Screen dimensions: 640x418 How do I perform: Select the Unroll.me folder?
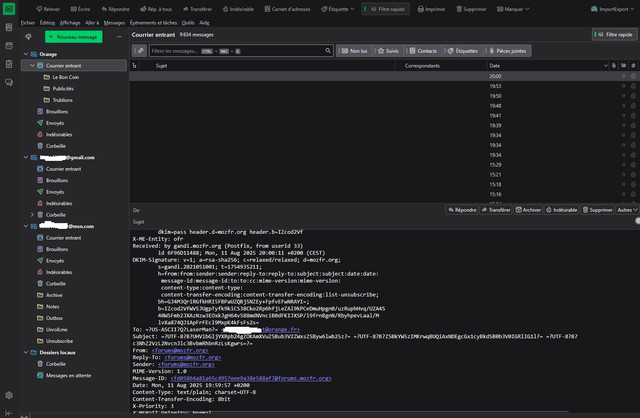pos(57,329)
